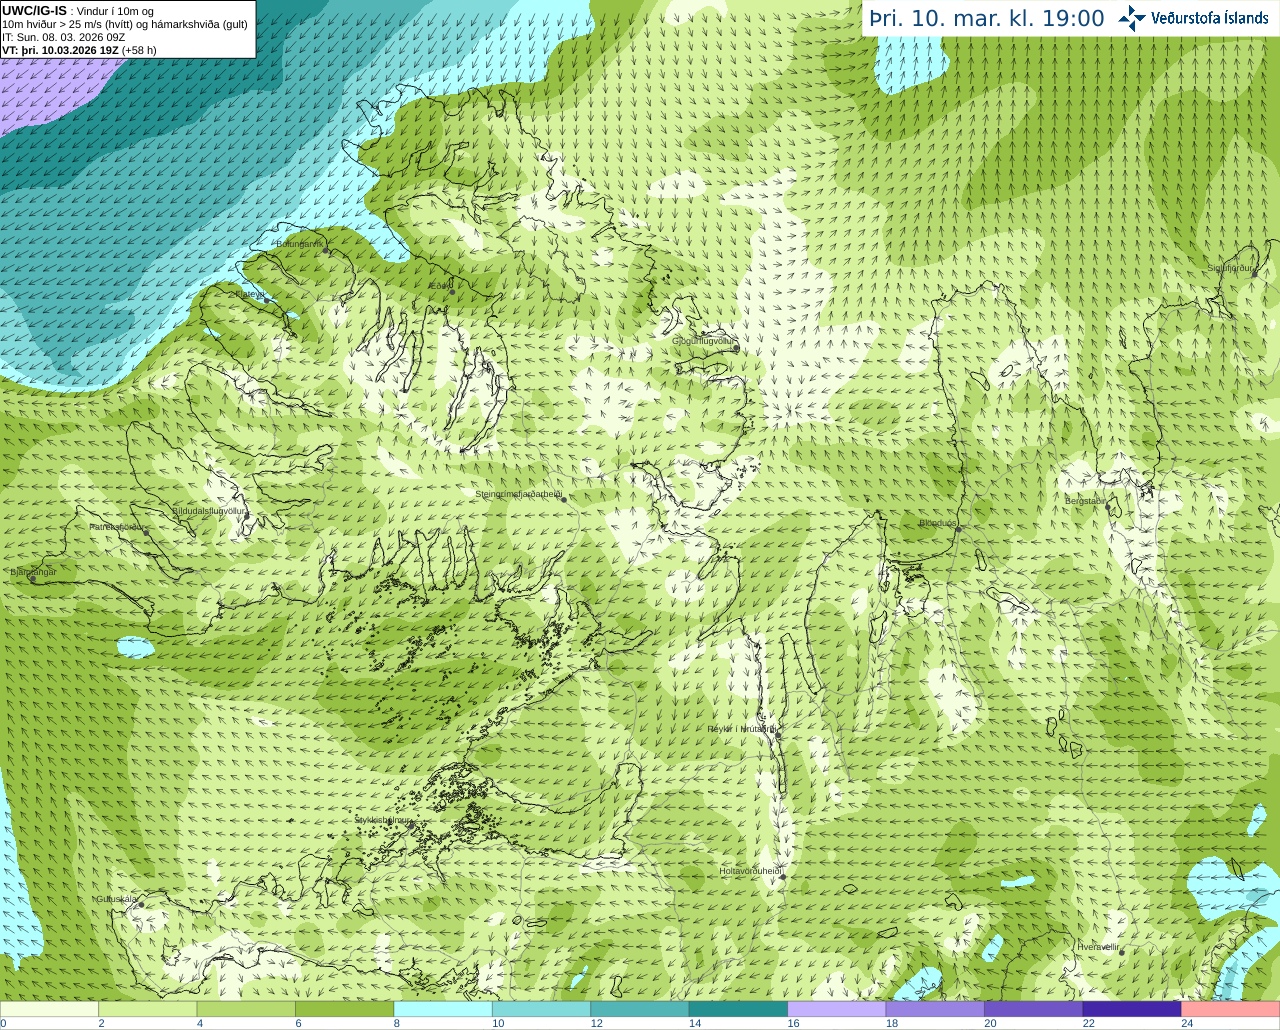Image resolution: width=1280 pixels, height=1030 pixels.
Task: Select the 22–24 m/s dark indigo legend swatch
Action: tap(1133, 1009)
